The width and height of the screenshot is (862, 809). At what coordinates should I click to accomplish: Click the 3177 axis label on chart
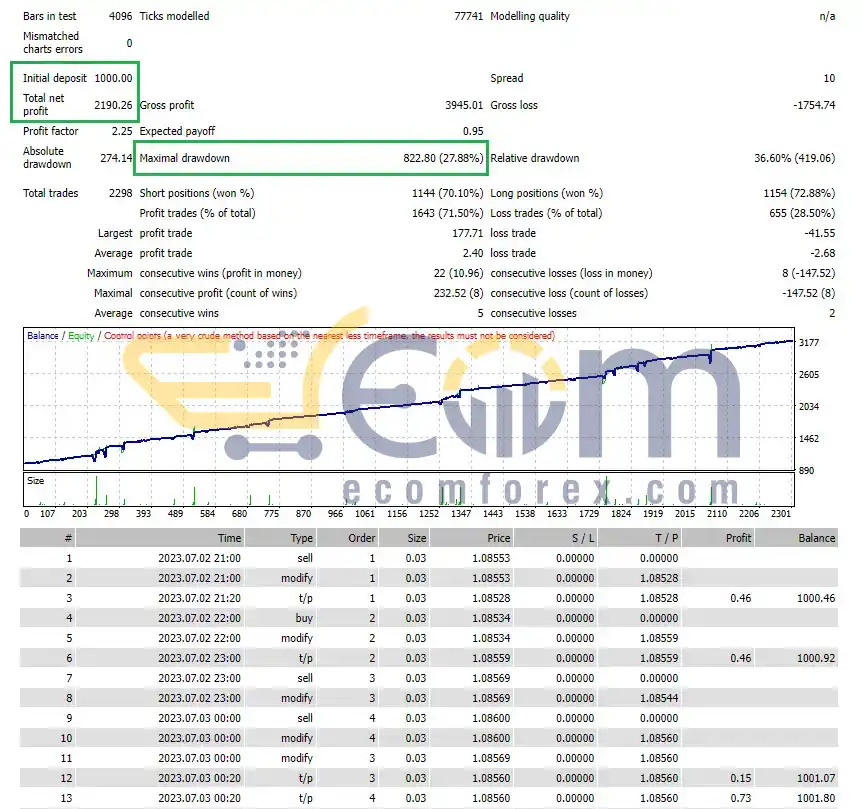tap(809, 342)
